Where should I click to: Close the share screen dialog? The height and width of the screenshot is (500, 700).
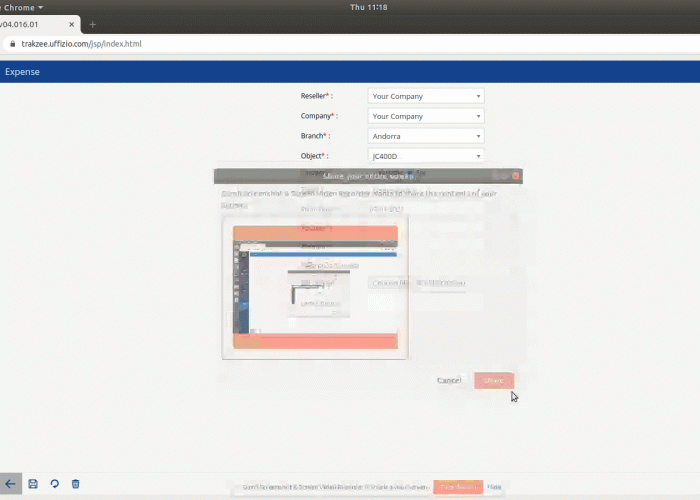coord(516,176)
